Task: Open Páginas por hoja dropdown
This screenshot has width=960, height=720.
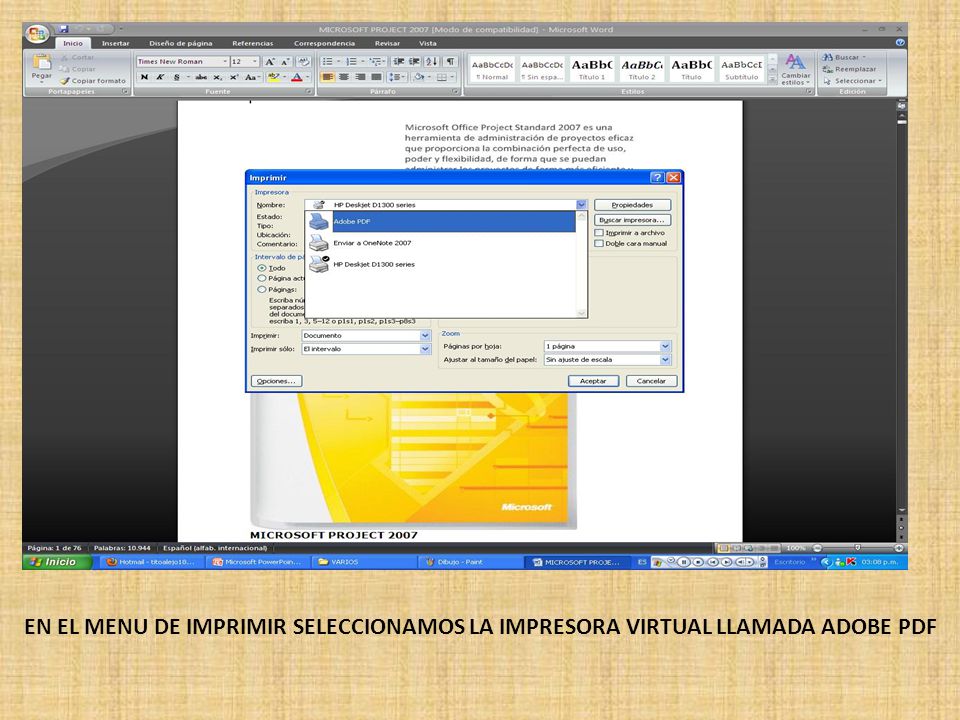Action: point(666,347)
